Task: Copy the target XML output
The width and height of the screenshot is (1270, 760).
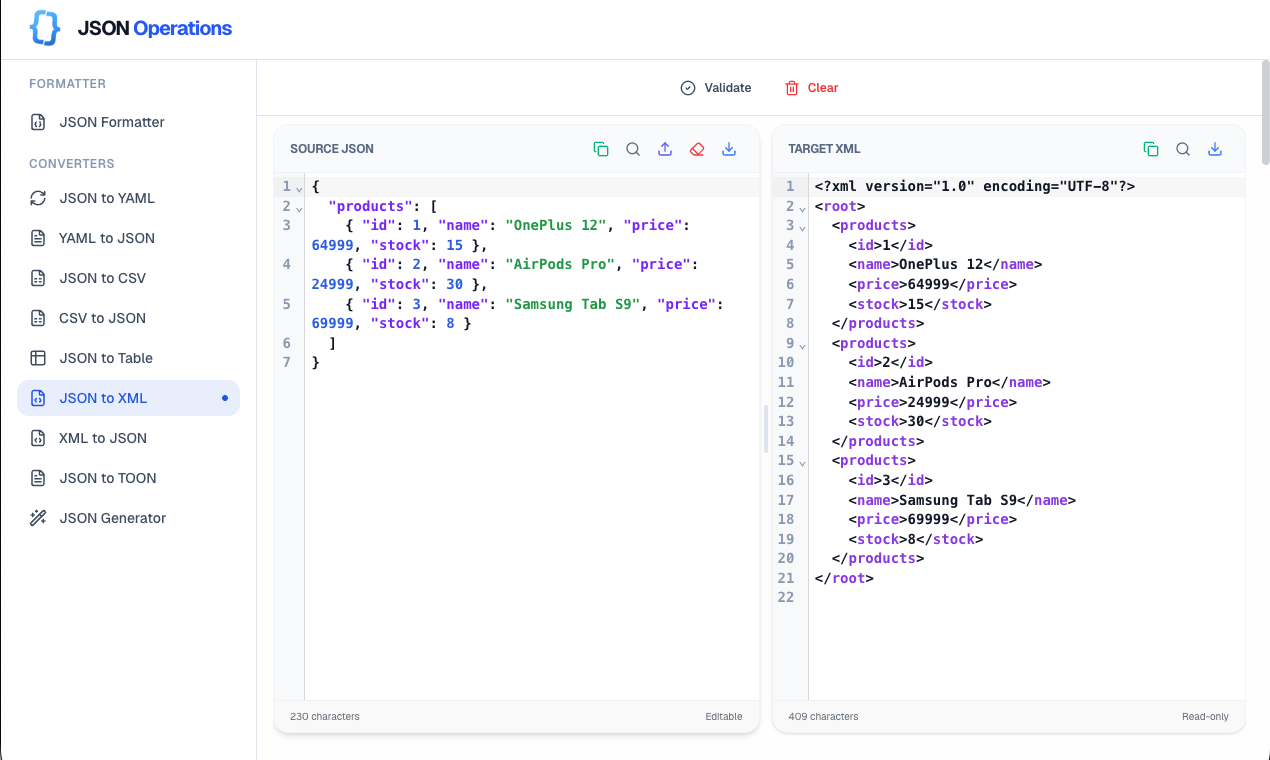Action: 1151,148
